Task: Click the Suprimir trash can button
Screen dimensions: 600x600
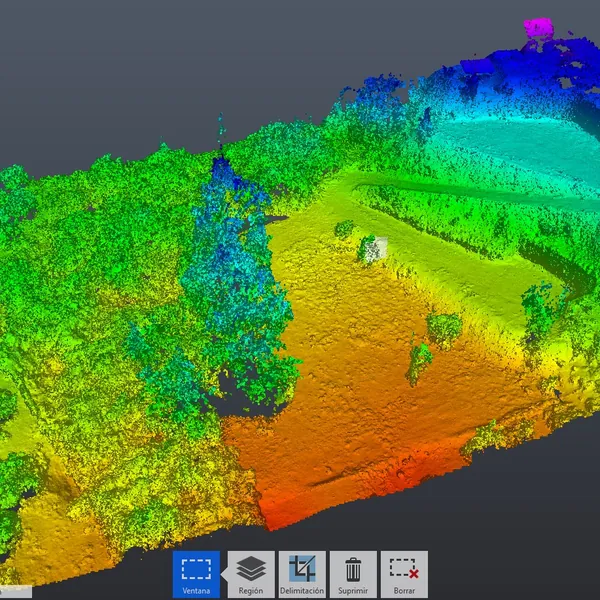Action: pyautogui.click(x=353, y=574)
